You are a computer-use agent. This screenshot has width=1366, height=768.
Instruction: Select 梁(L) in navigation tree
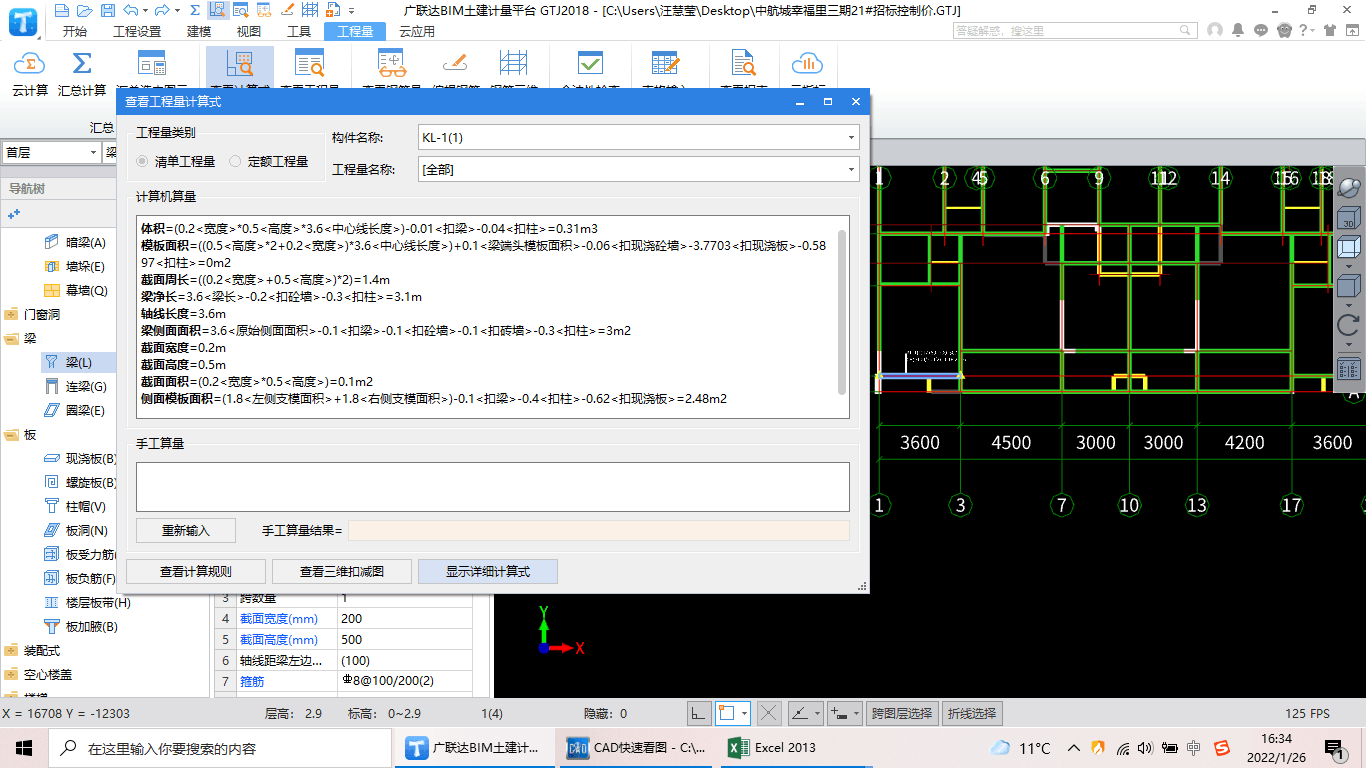[x=79, y=363]
